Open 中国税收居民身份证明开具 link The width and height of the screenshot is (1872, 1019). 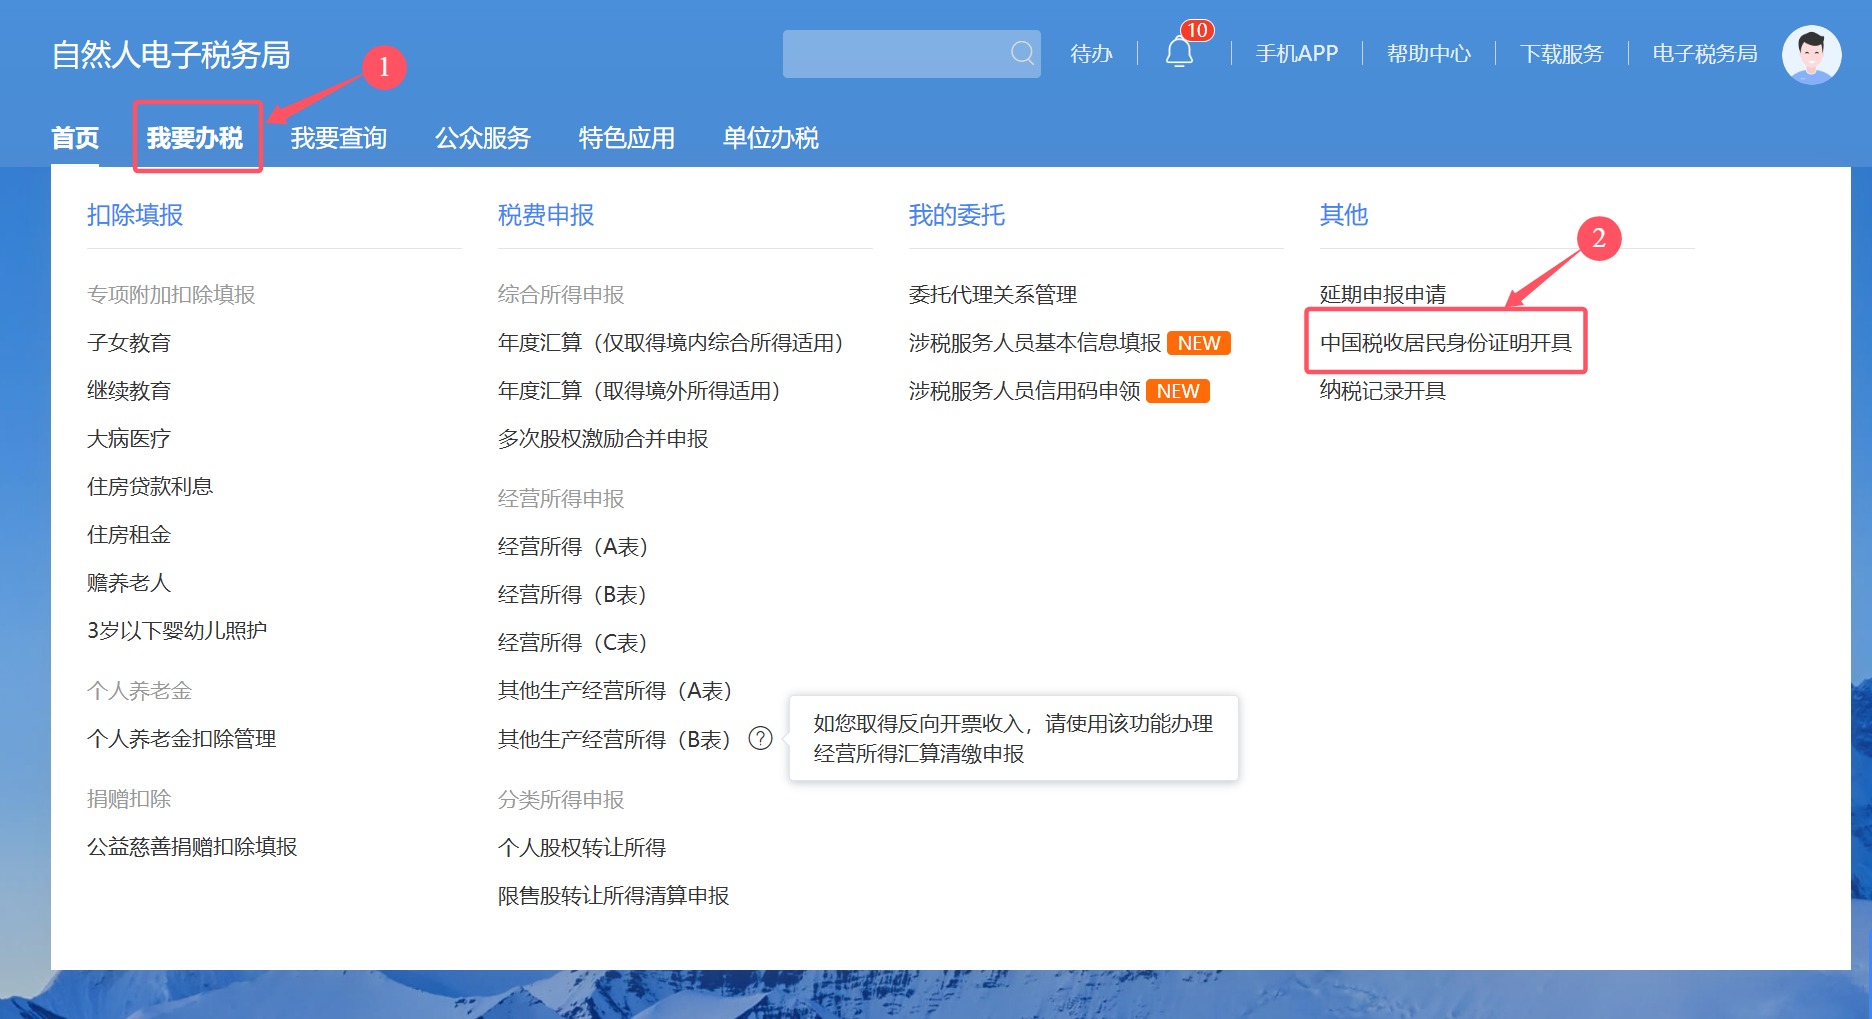click(x=1445, y=343)
